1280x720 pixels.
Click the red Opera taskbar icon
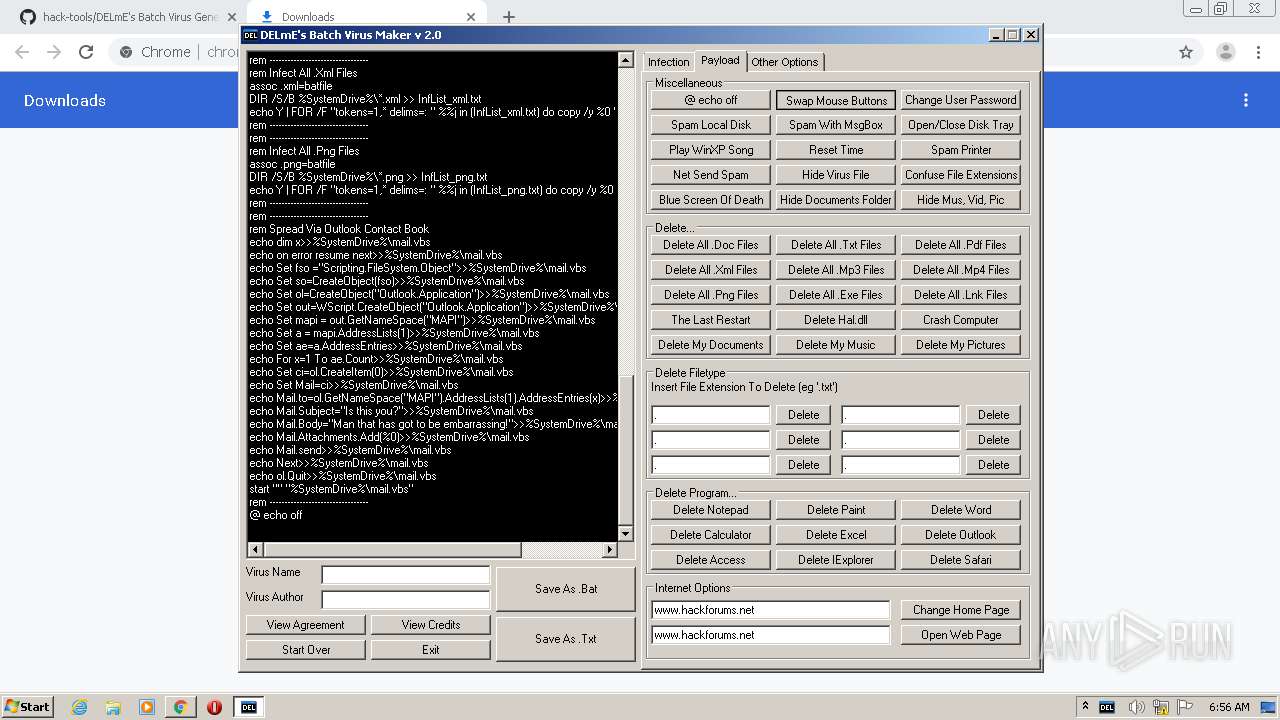(x=214, y=707)
